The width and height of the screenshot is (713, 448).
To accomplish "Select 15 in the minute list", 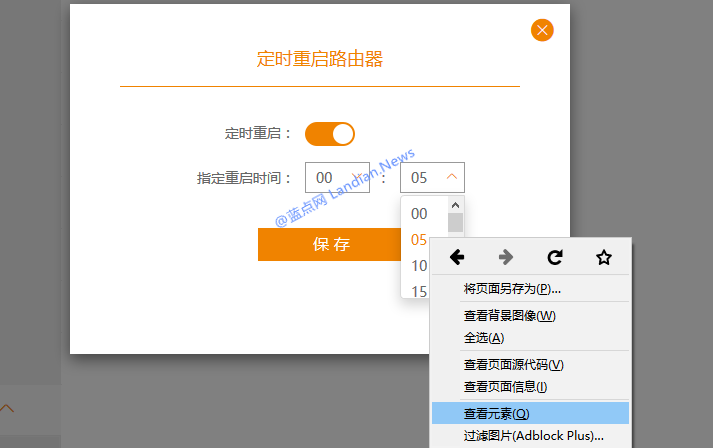I will (x=419, y=291).
